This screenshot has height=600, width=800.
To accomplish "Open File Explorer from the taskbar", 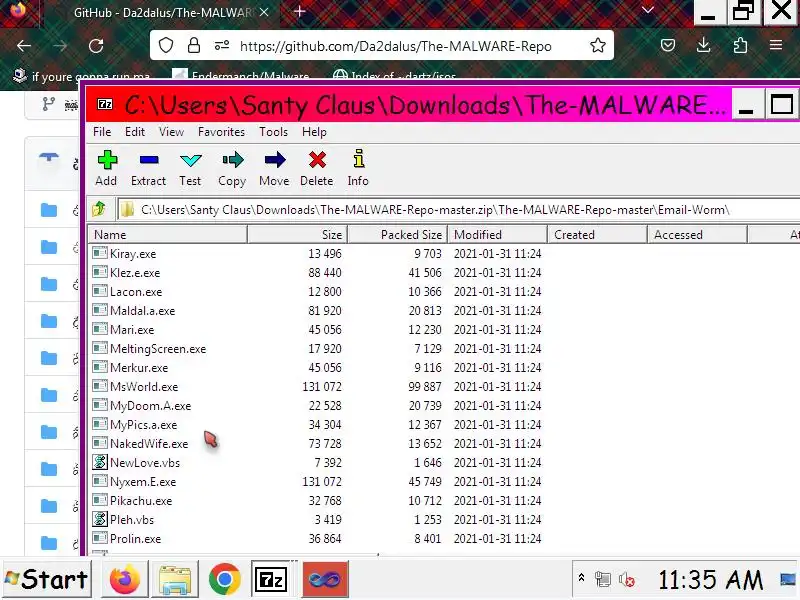I will [x=175, y=580].
